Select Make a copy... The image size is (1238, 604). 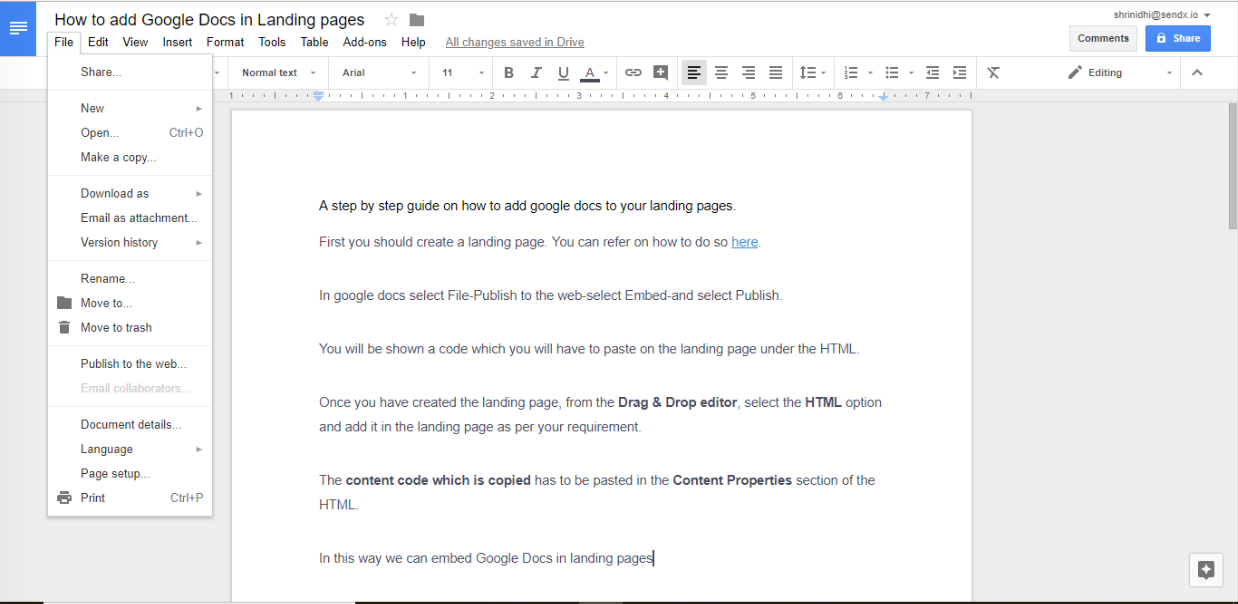click(130, 157)
